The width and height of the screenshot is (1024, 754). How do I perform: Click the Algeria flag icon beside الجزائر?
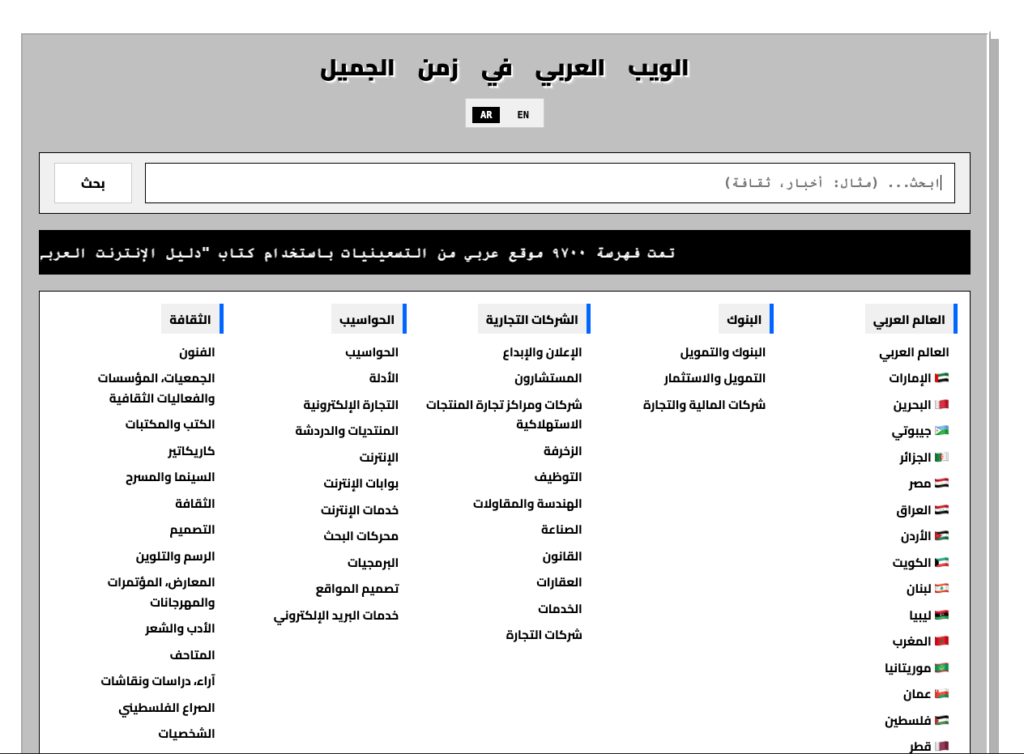tap(941, 457)
